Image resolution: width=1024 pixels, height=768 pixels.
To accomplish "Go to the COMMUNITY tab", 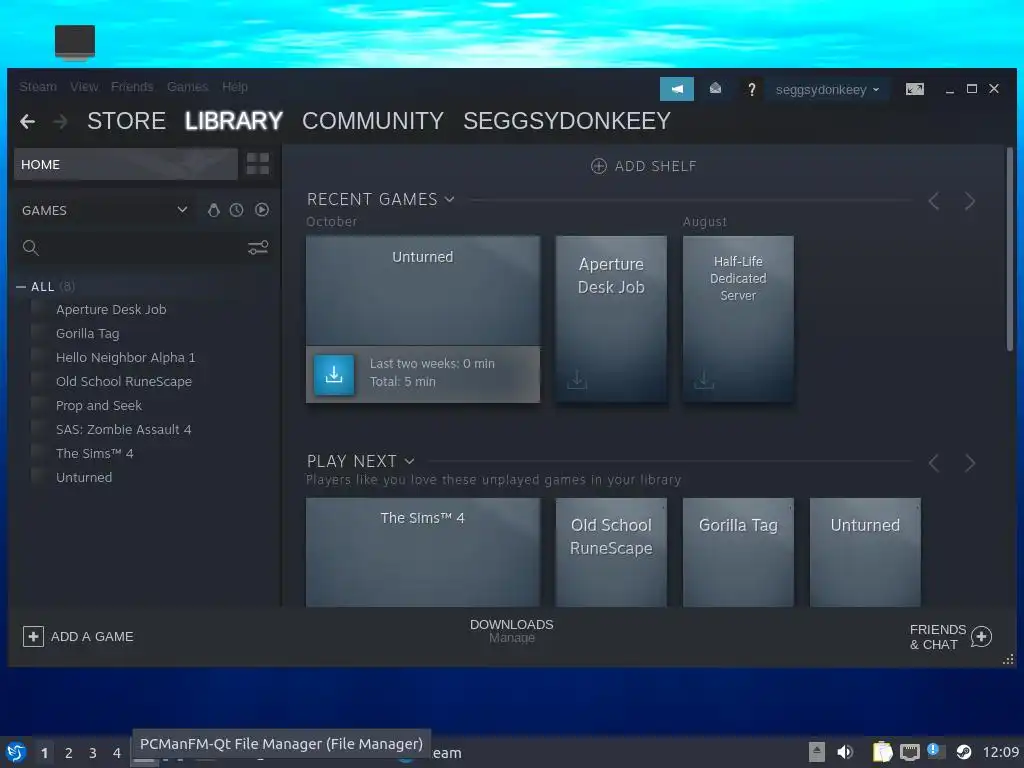I will pyautogui.click(x=373, y=121).
